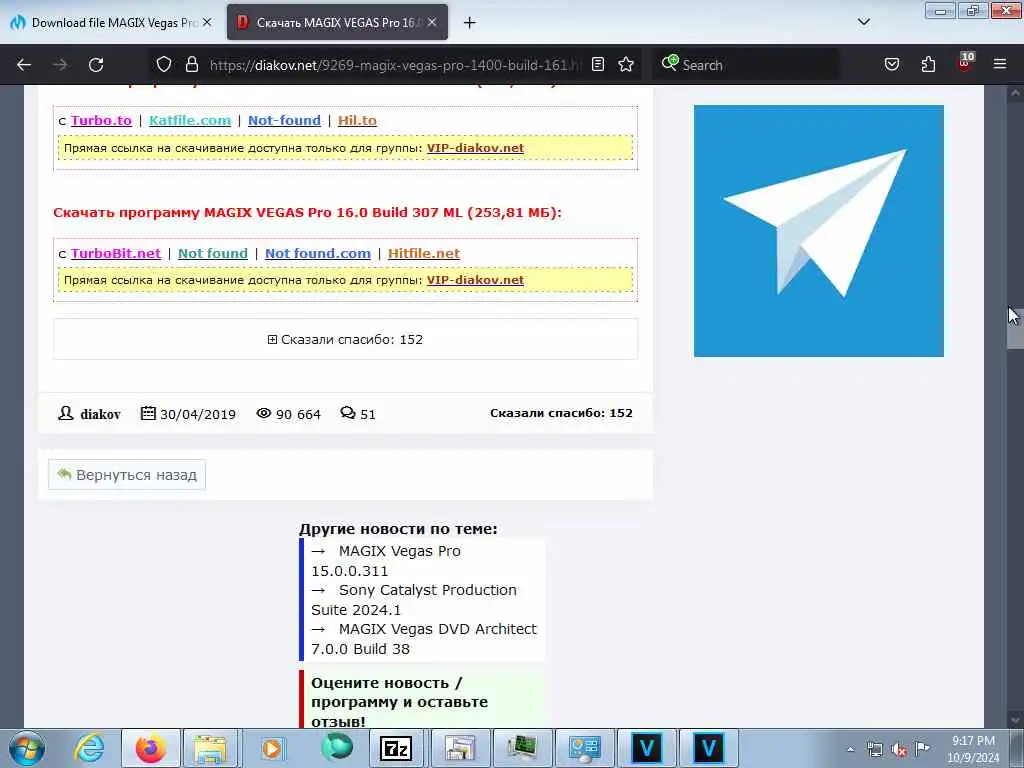This screenshot has width=1024, height=768.
Task: Click the teal Not found link
Action: [x=213, y=253]
